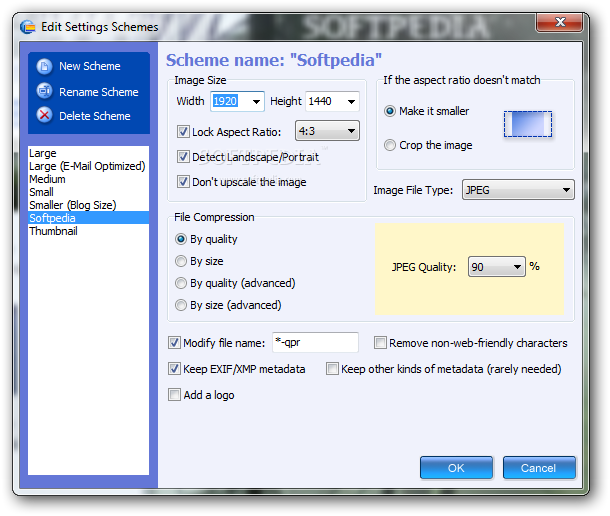Toggle Lock Aspect Ratio checkbox
610x516 pixels.
[x=183, y=132]
